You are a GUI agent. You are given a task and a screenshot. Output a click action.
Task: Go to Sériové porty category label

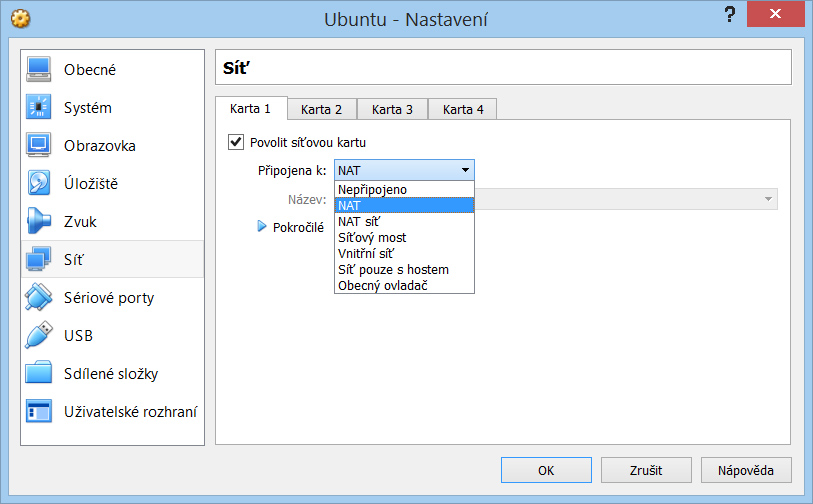109,298
